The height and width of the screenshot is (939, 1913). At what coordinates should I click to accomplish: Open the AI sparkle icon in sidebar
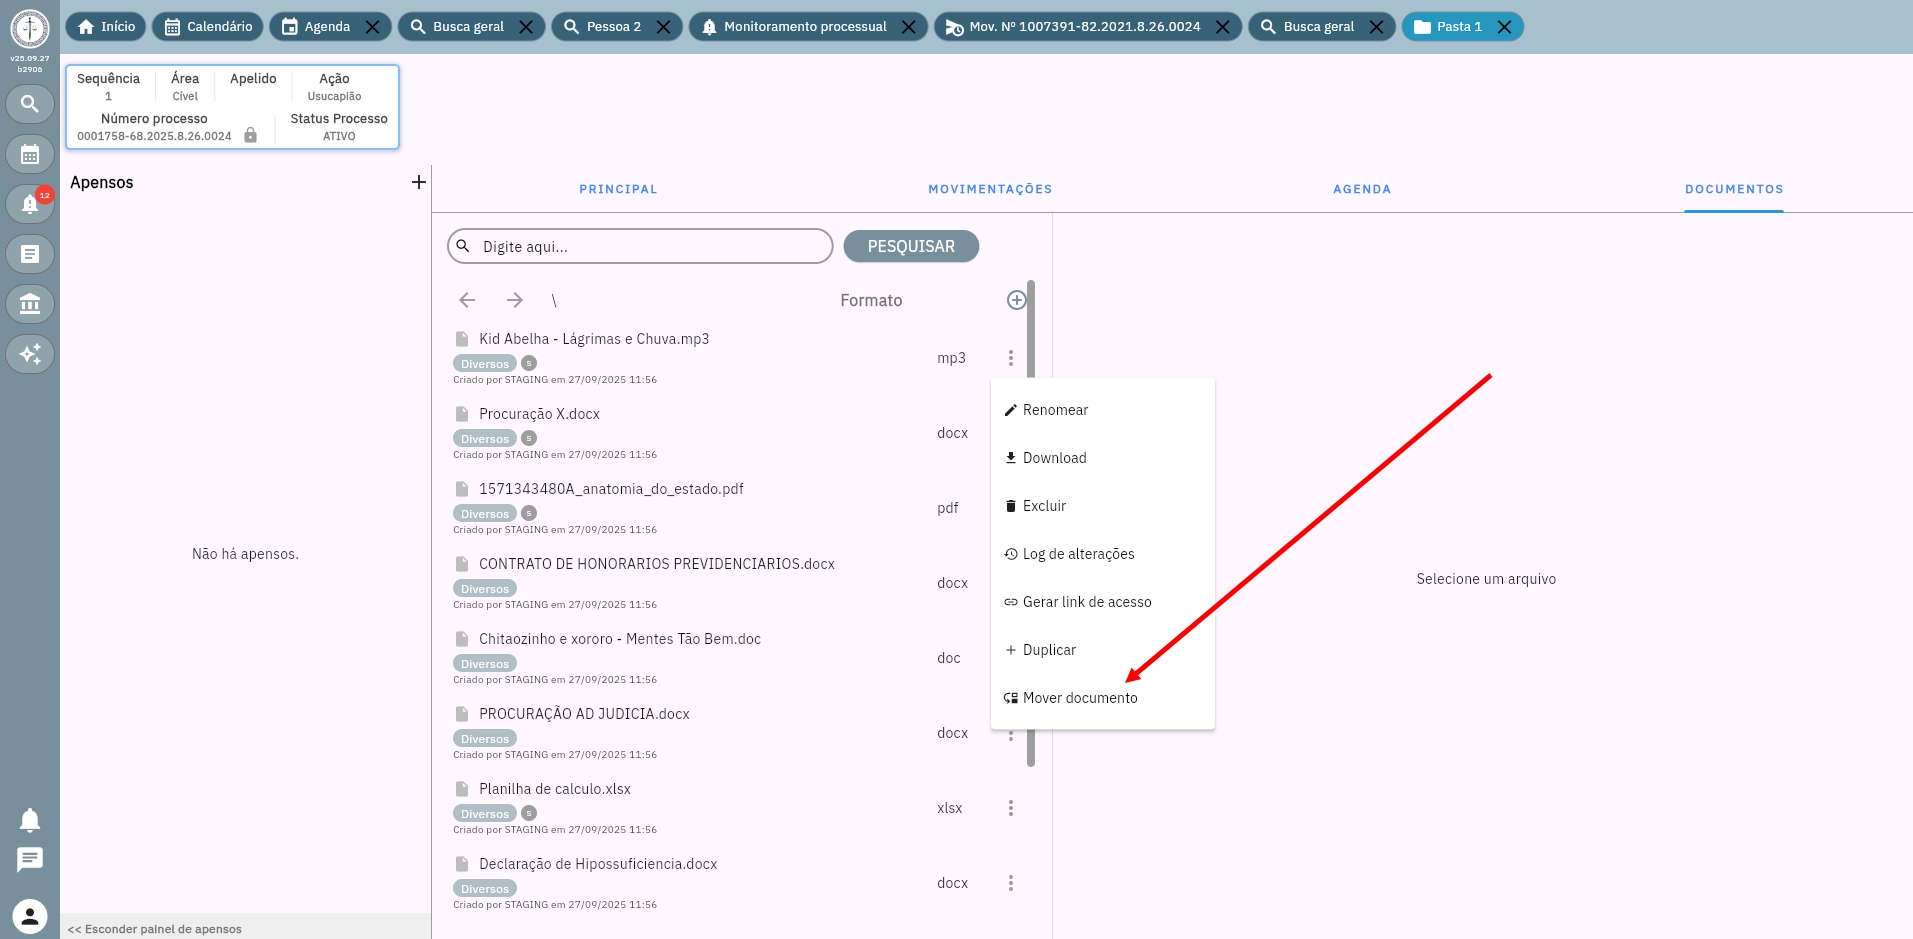click(x=30, y=354)
